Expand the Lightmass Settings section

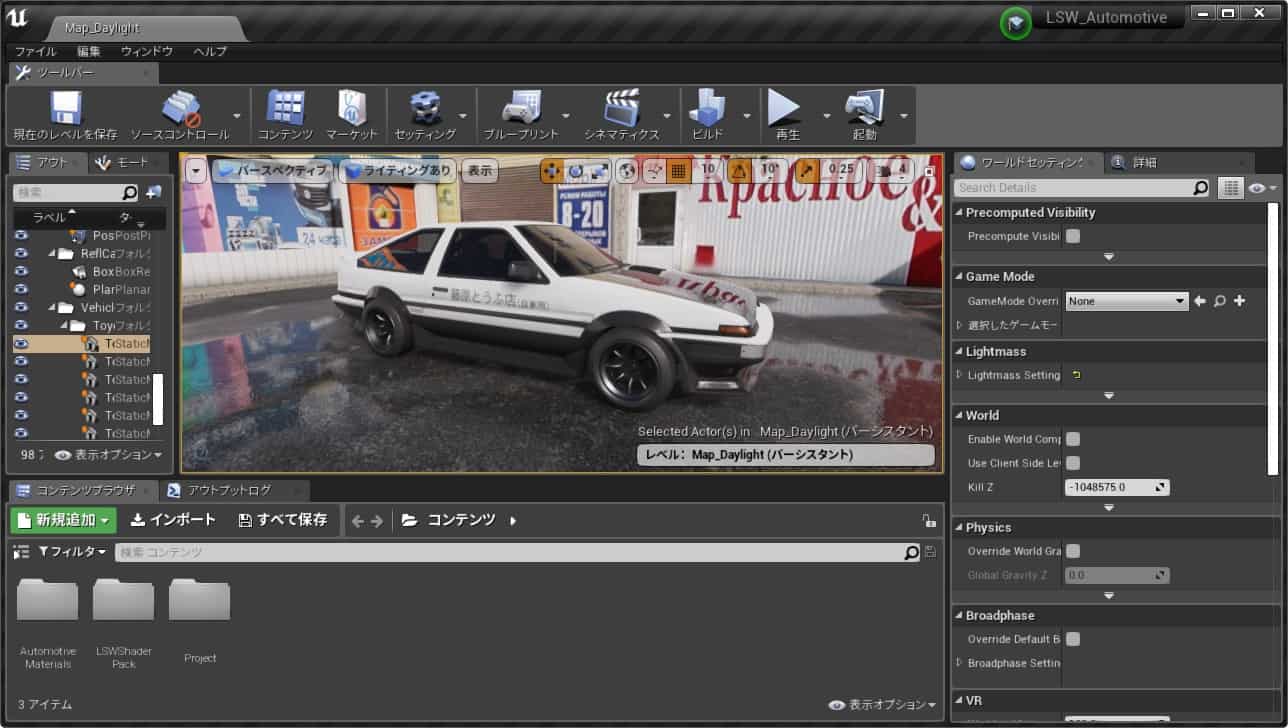(960, 375)
